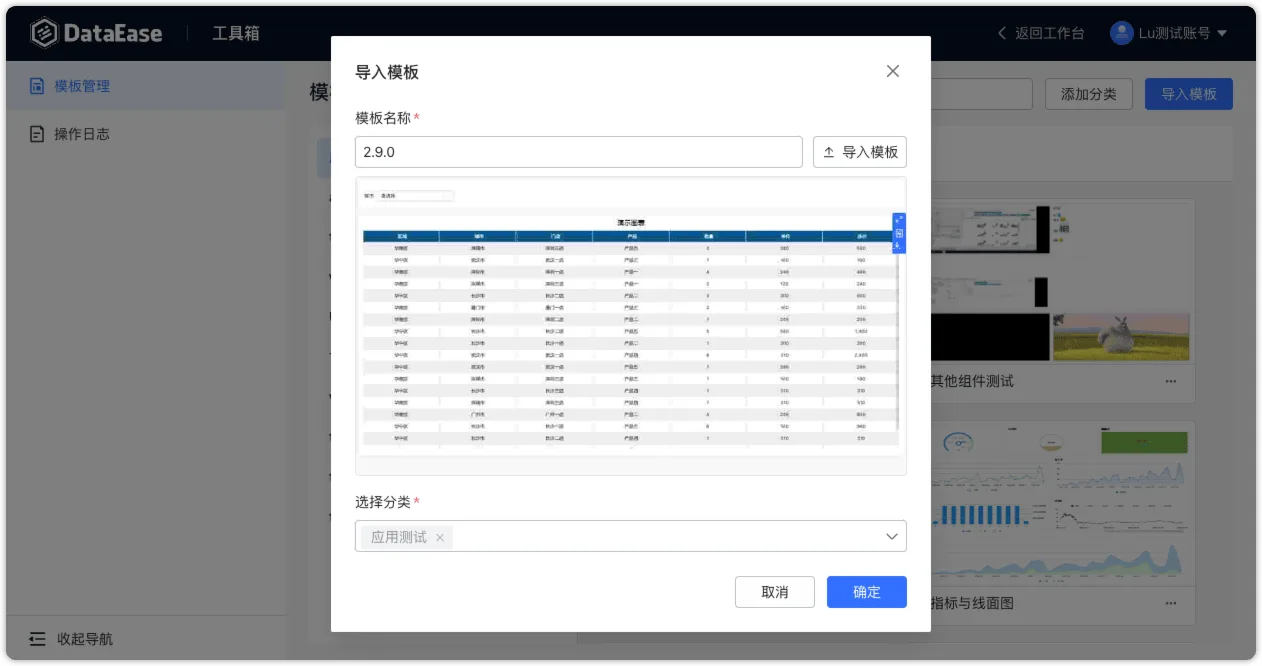Click the DataEase logo icon
This screenshot has width=1262, height=666.
point(44,33)
